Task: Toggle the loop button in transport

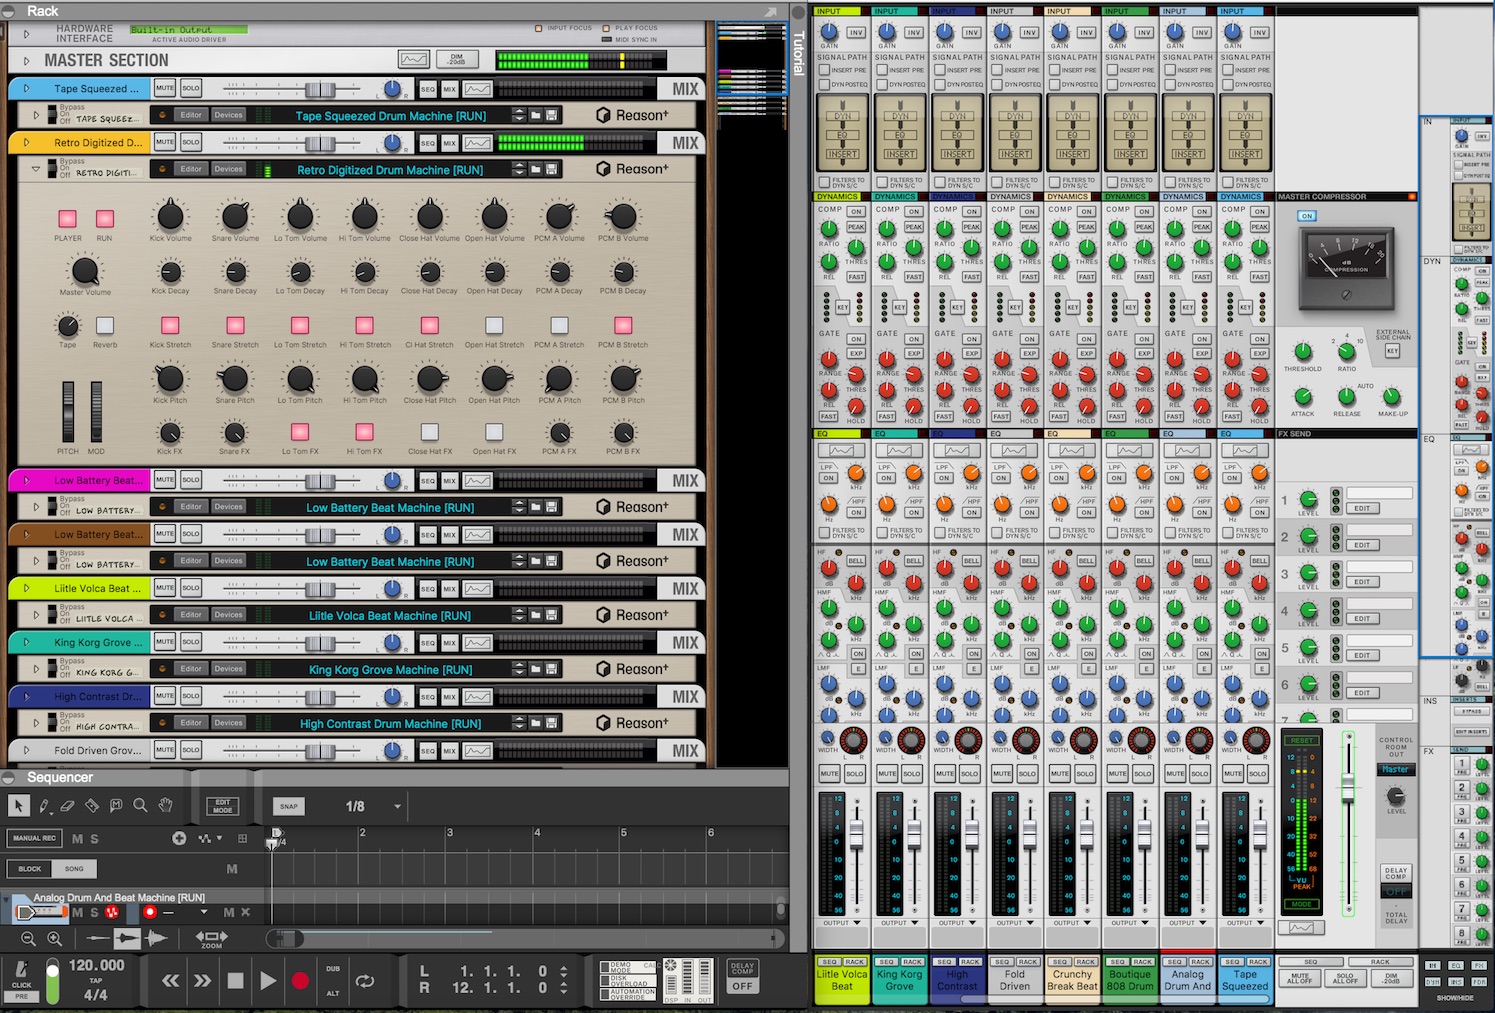Action: pyautogui.click(x=366, y=981)
